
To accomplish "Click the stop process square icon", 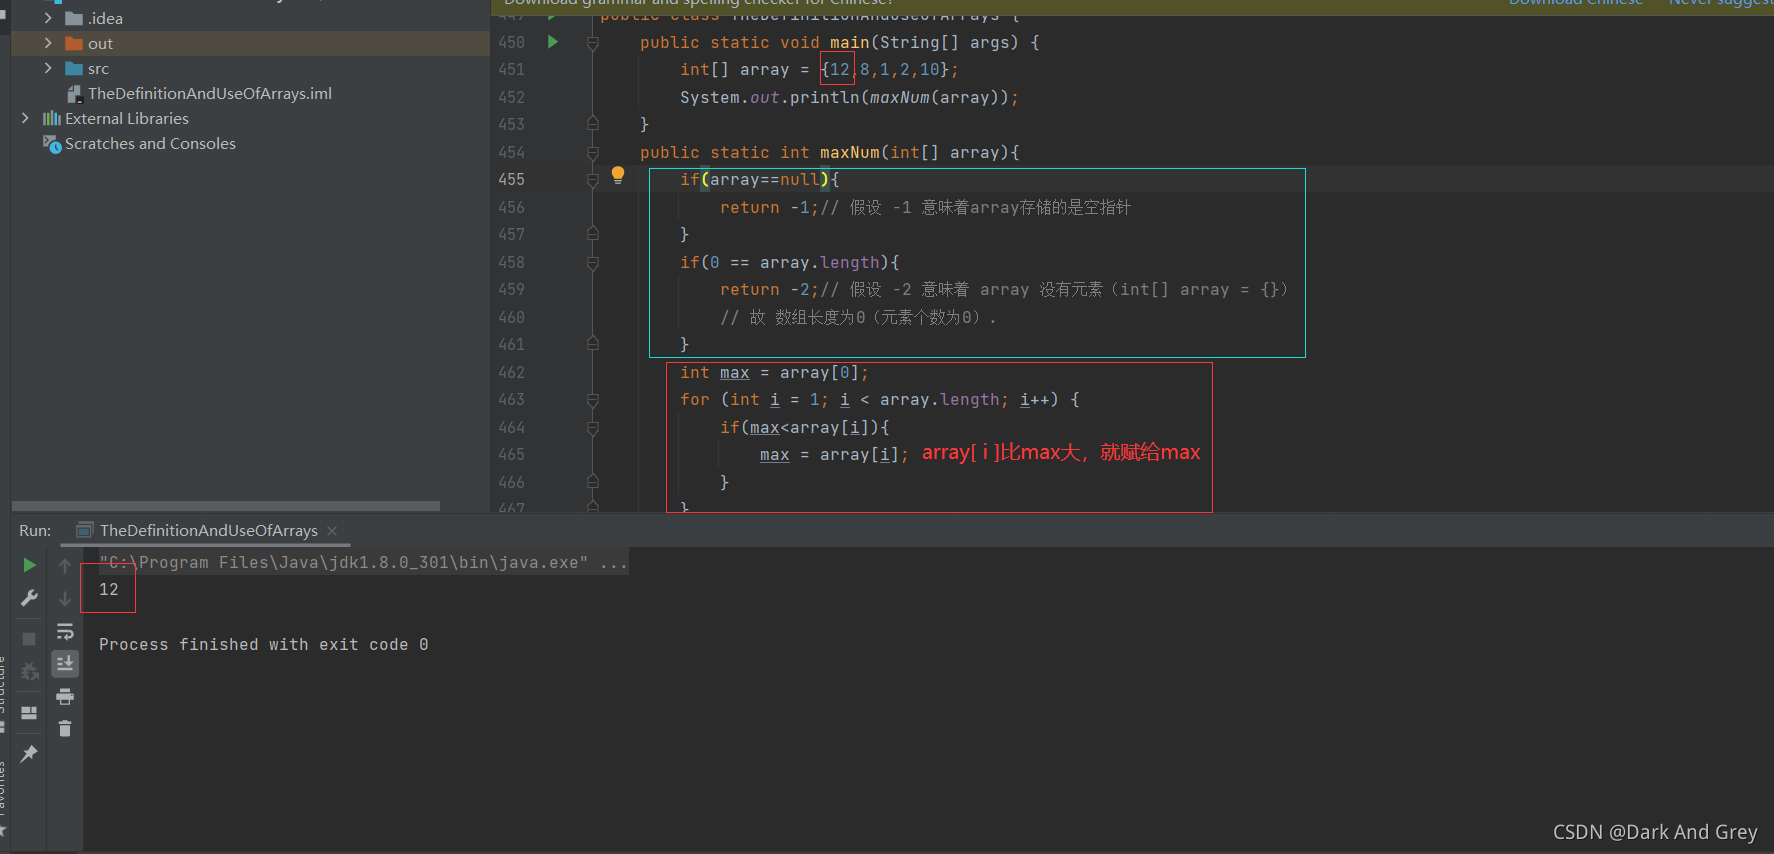I will [x=29, y=638].
